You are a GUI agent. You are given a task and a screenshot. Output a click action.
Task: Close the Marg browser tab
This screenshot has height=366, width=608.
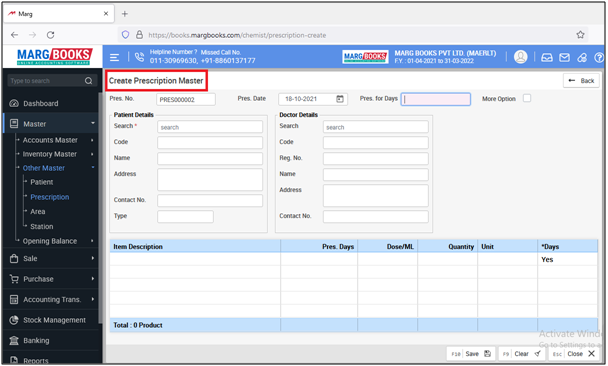pos(106,14)
